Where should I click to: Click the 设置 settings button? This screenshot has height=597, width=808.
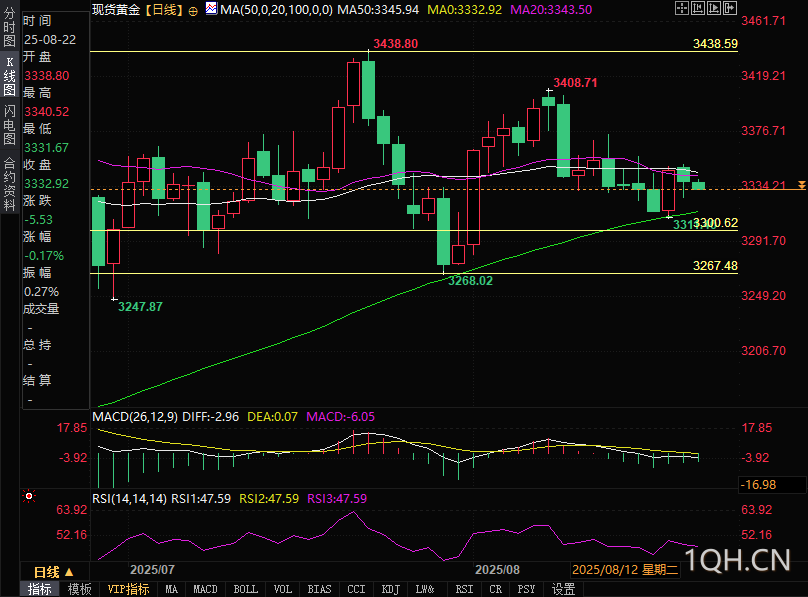563,589
